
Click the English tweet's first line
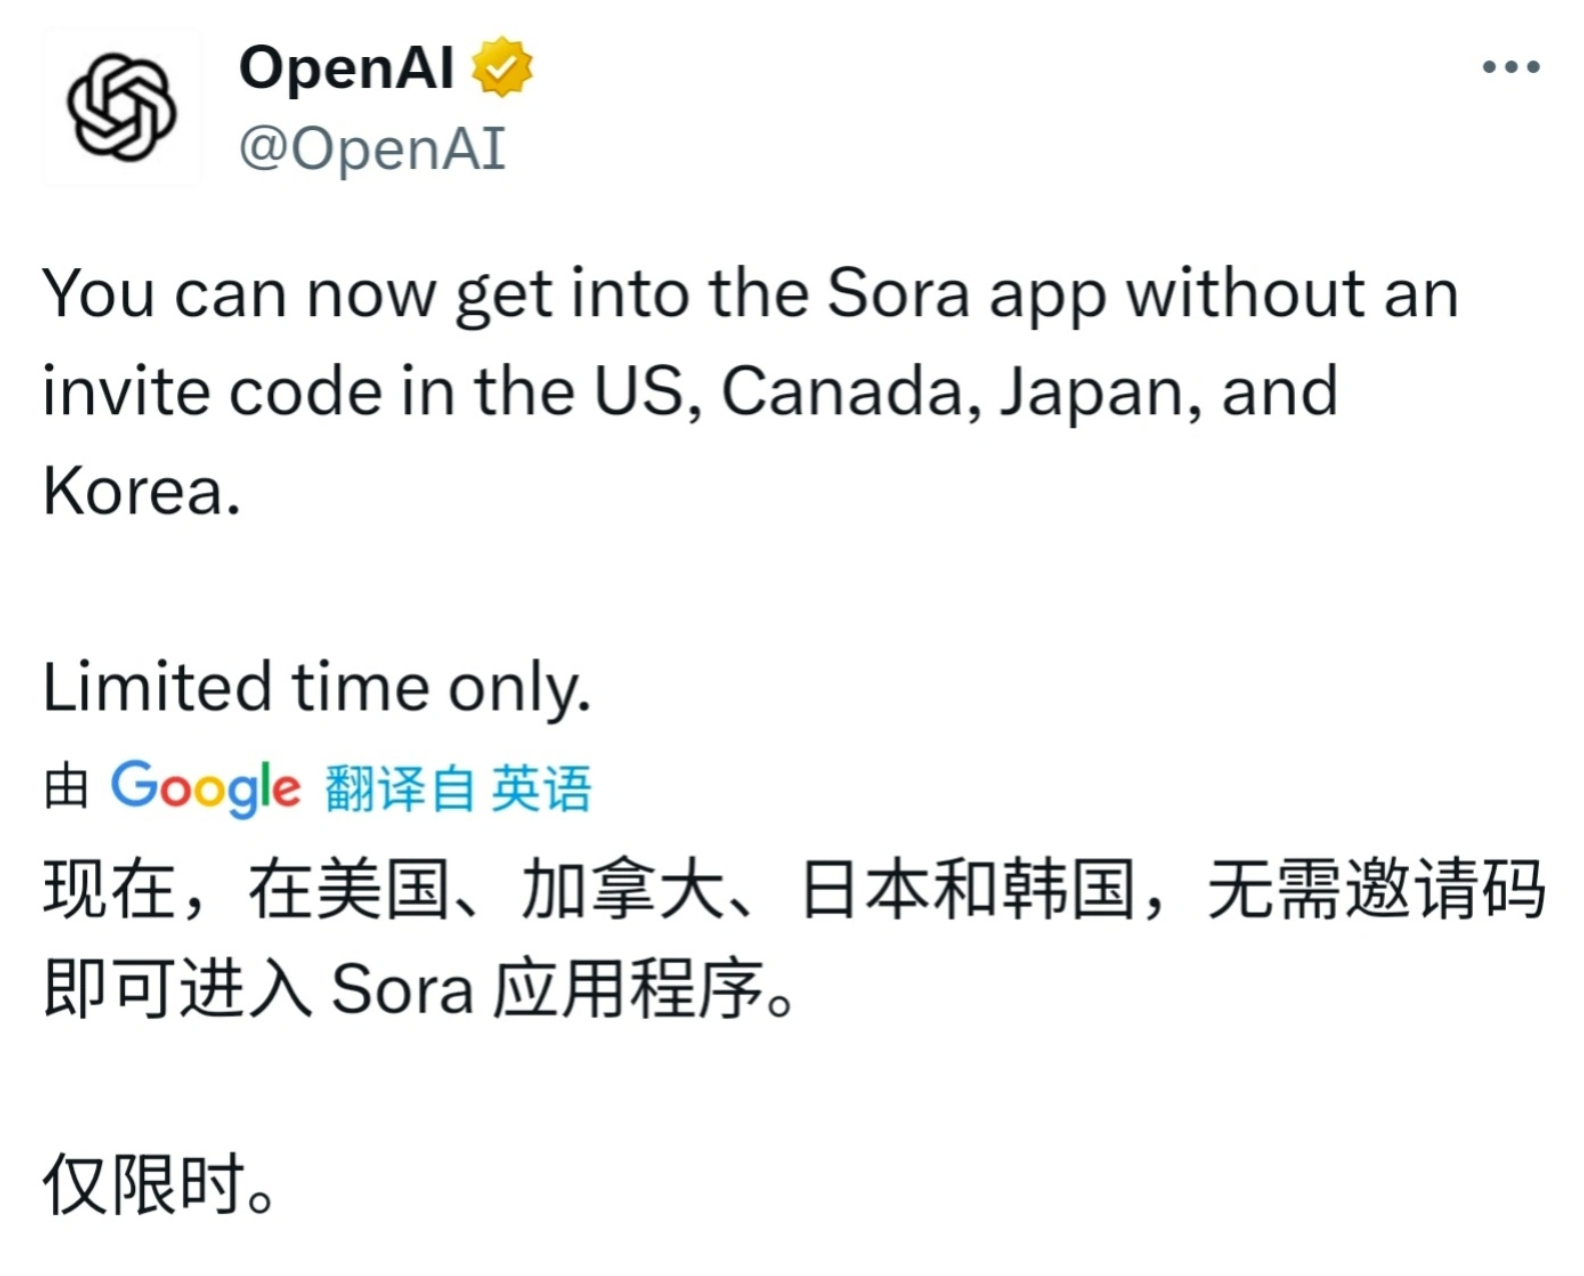(x=750, y=296)
